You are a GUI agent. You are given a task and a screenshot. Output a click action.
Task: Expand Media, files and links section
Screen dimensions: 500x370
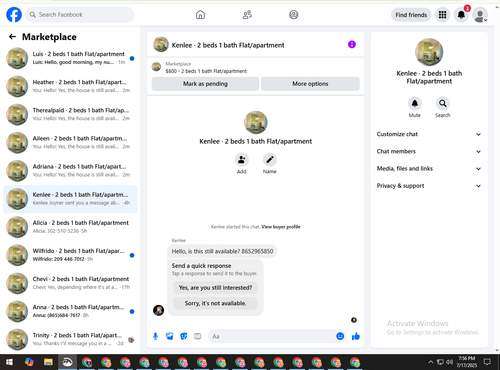coord(429,169)
